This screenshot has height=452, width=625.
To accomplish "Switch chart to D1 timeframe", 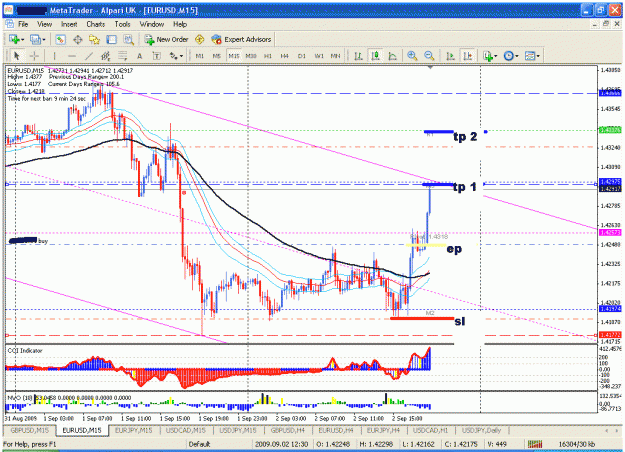I will coord(302,56).
